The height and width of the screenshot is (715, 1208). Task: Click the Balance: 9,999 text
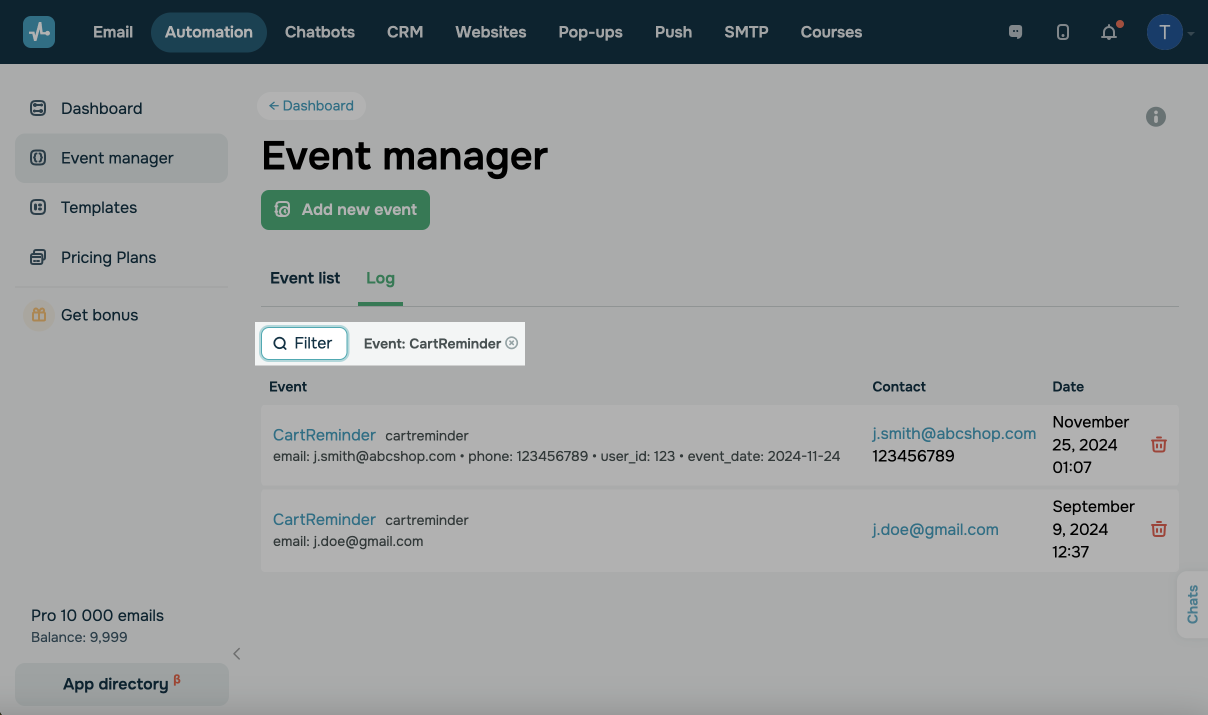coord(79,637)
